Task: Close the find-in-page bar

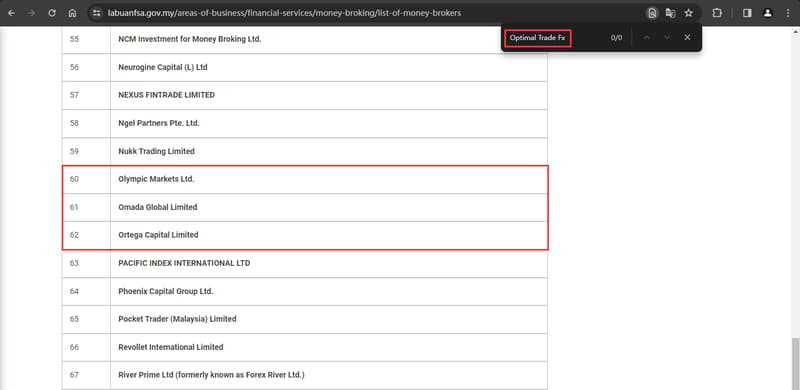Action: coord(687,37)
